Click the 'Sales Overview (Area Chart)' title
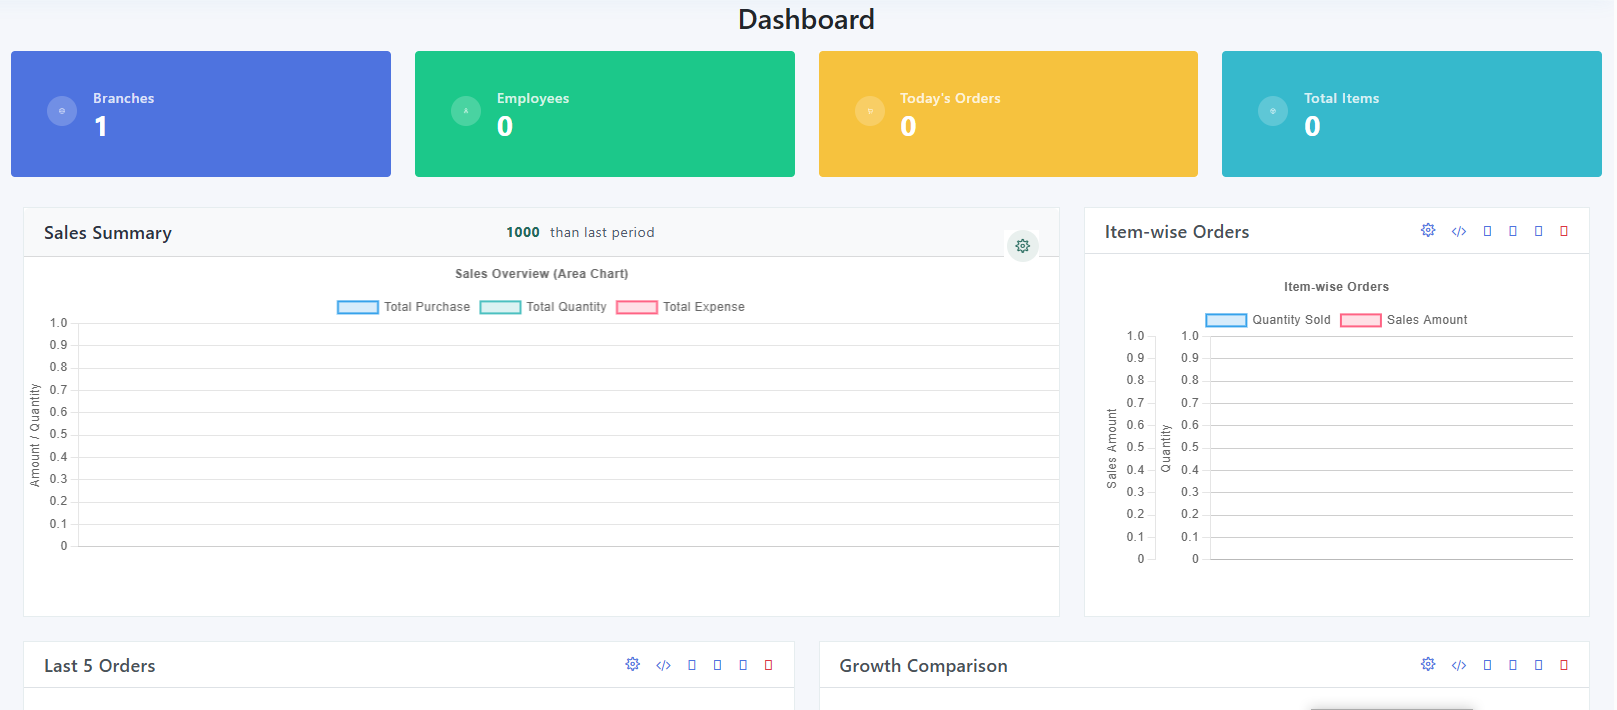Image resolution: width=1617 pixels, height=710 pixels. [x=542, y=273]
